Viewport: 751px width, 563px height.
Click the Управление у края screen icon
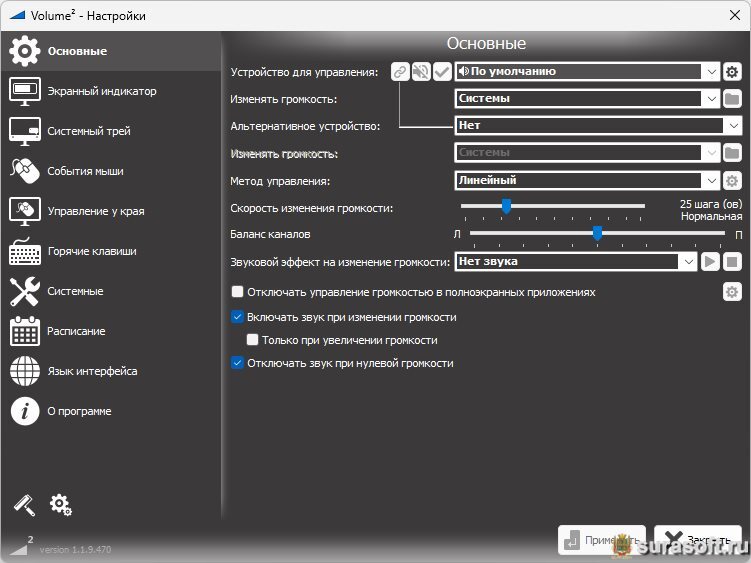pos(24,211)
